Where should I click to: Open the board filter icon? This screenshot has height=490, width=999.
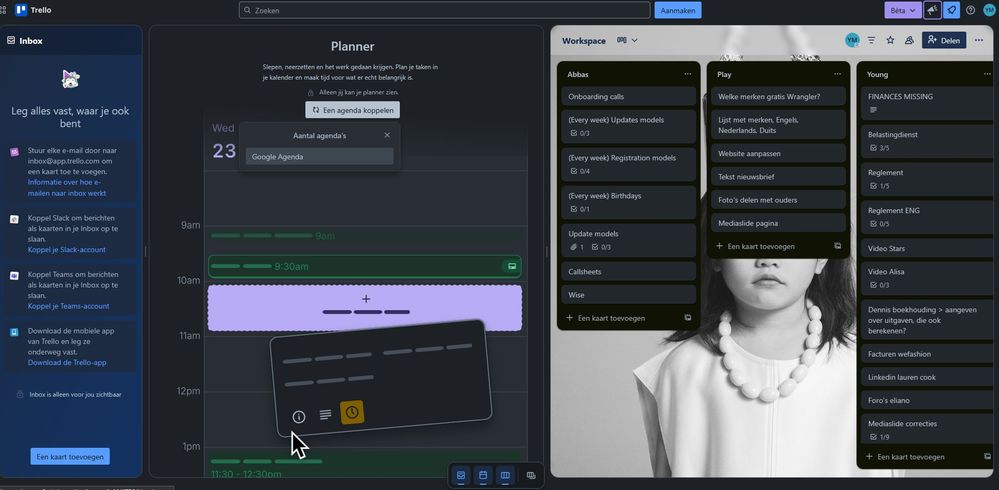click(871, 40)
